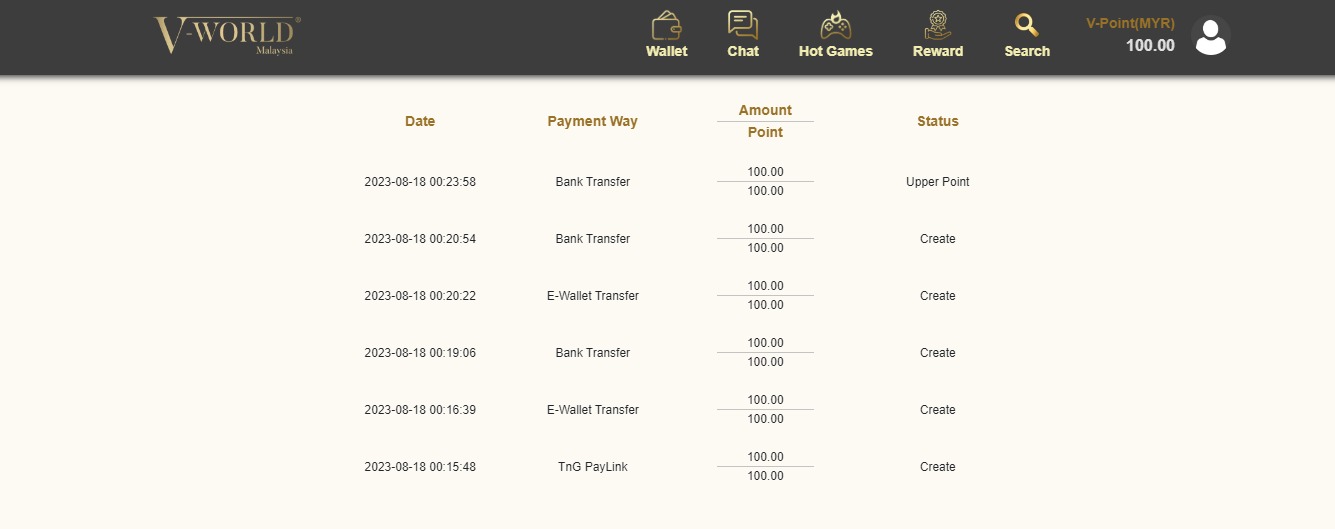Select the Upper Point status entry
This screenshot has height=529, width=1335.
(938, 182)
